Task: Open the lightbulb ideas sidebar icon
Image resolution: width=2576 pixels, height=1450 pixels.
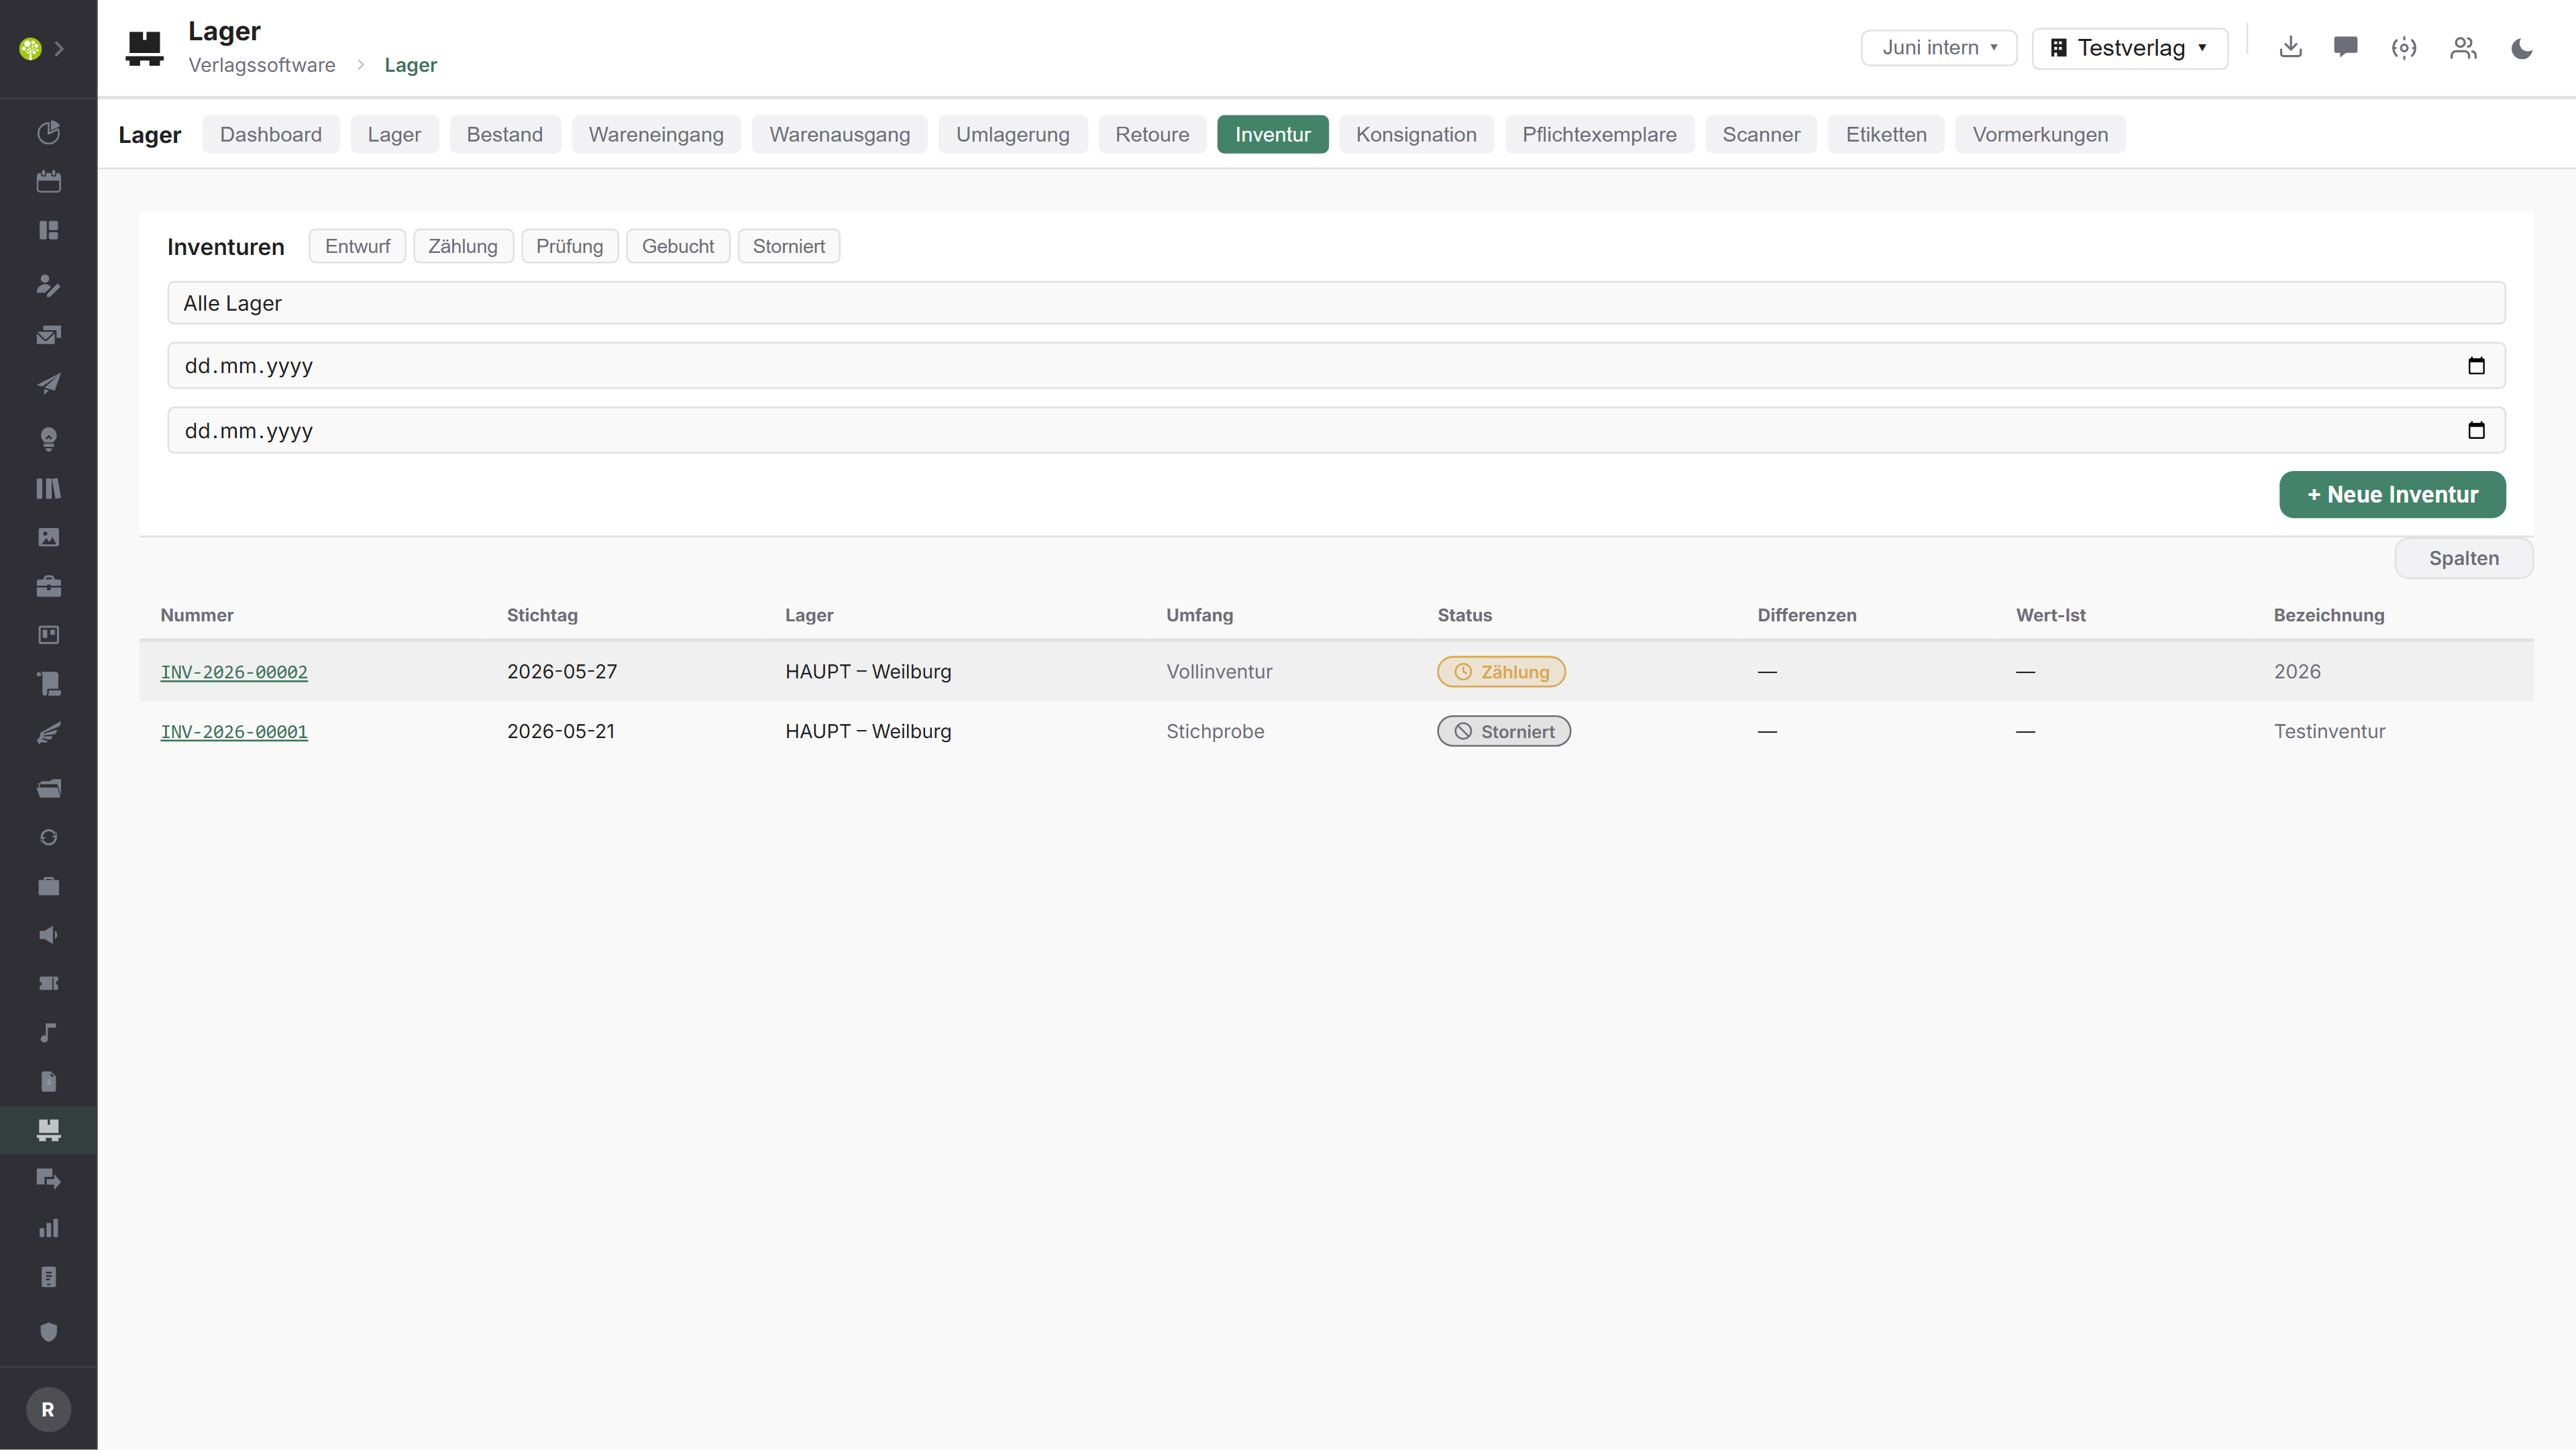Action: tap(48, 439)
